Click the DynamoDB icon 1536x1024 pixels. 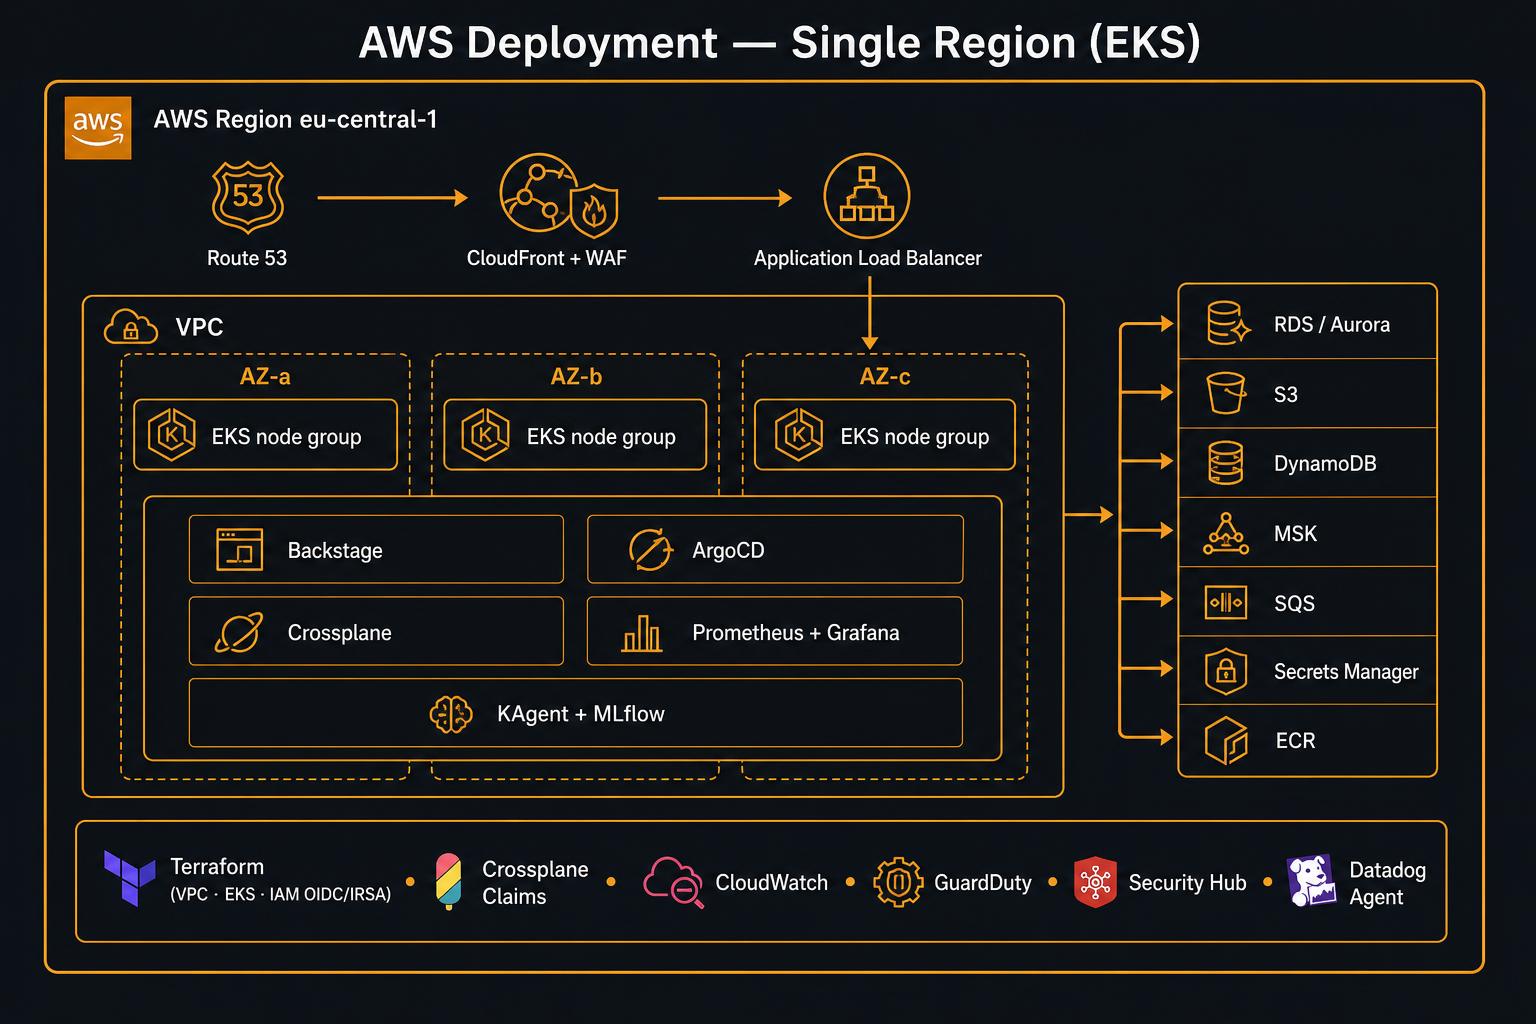(1226, 463)
